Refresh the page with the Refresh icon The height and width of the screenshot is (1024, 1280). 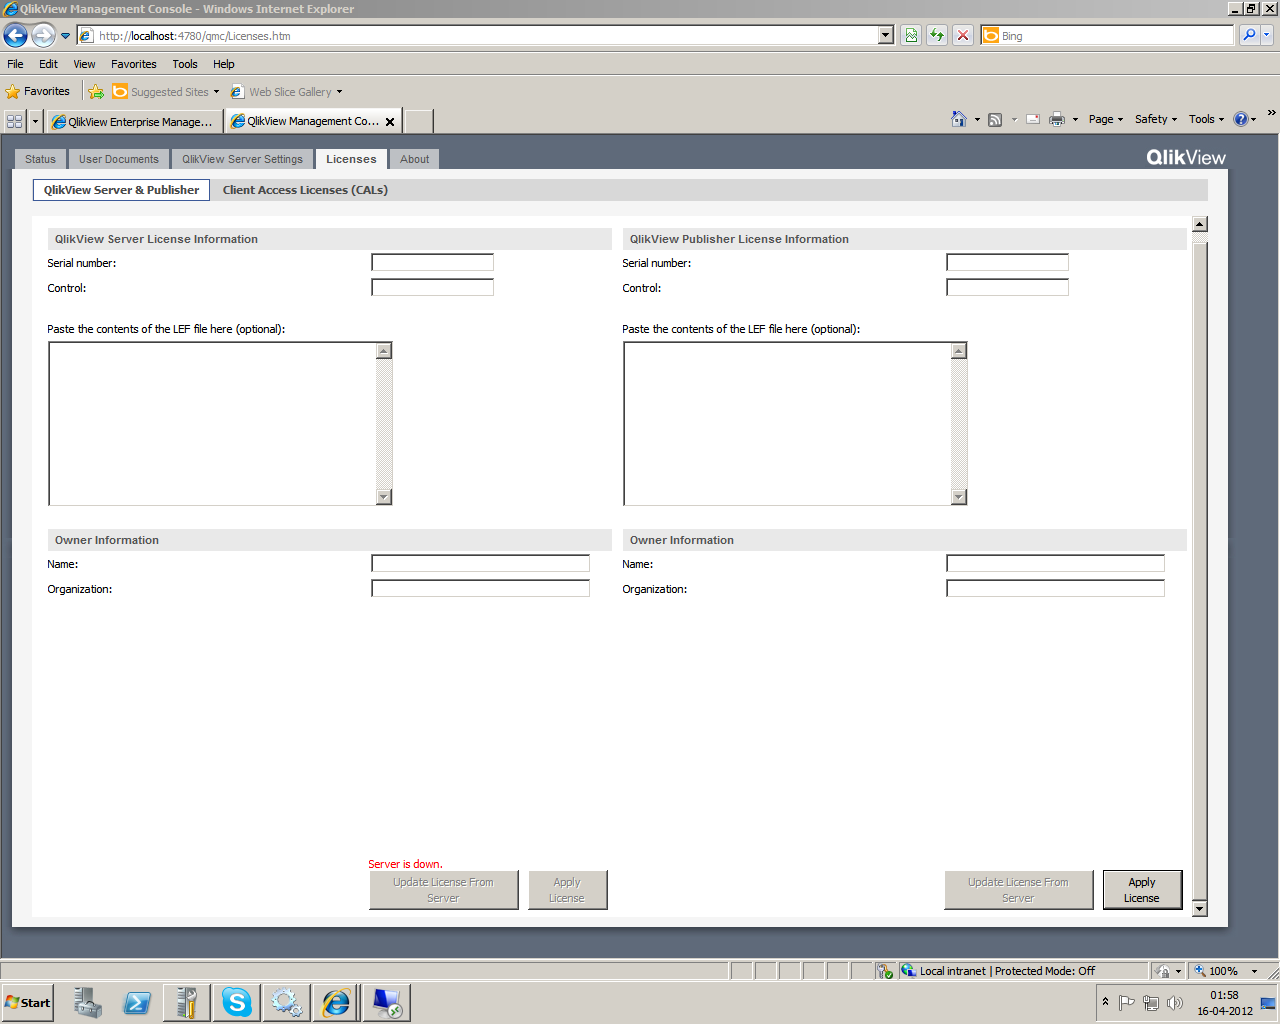tap(937, 36)
